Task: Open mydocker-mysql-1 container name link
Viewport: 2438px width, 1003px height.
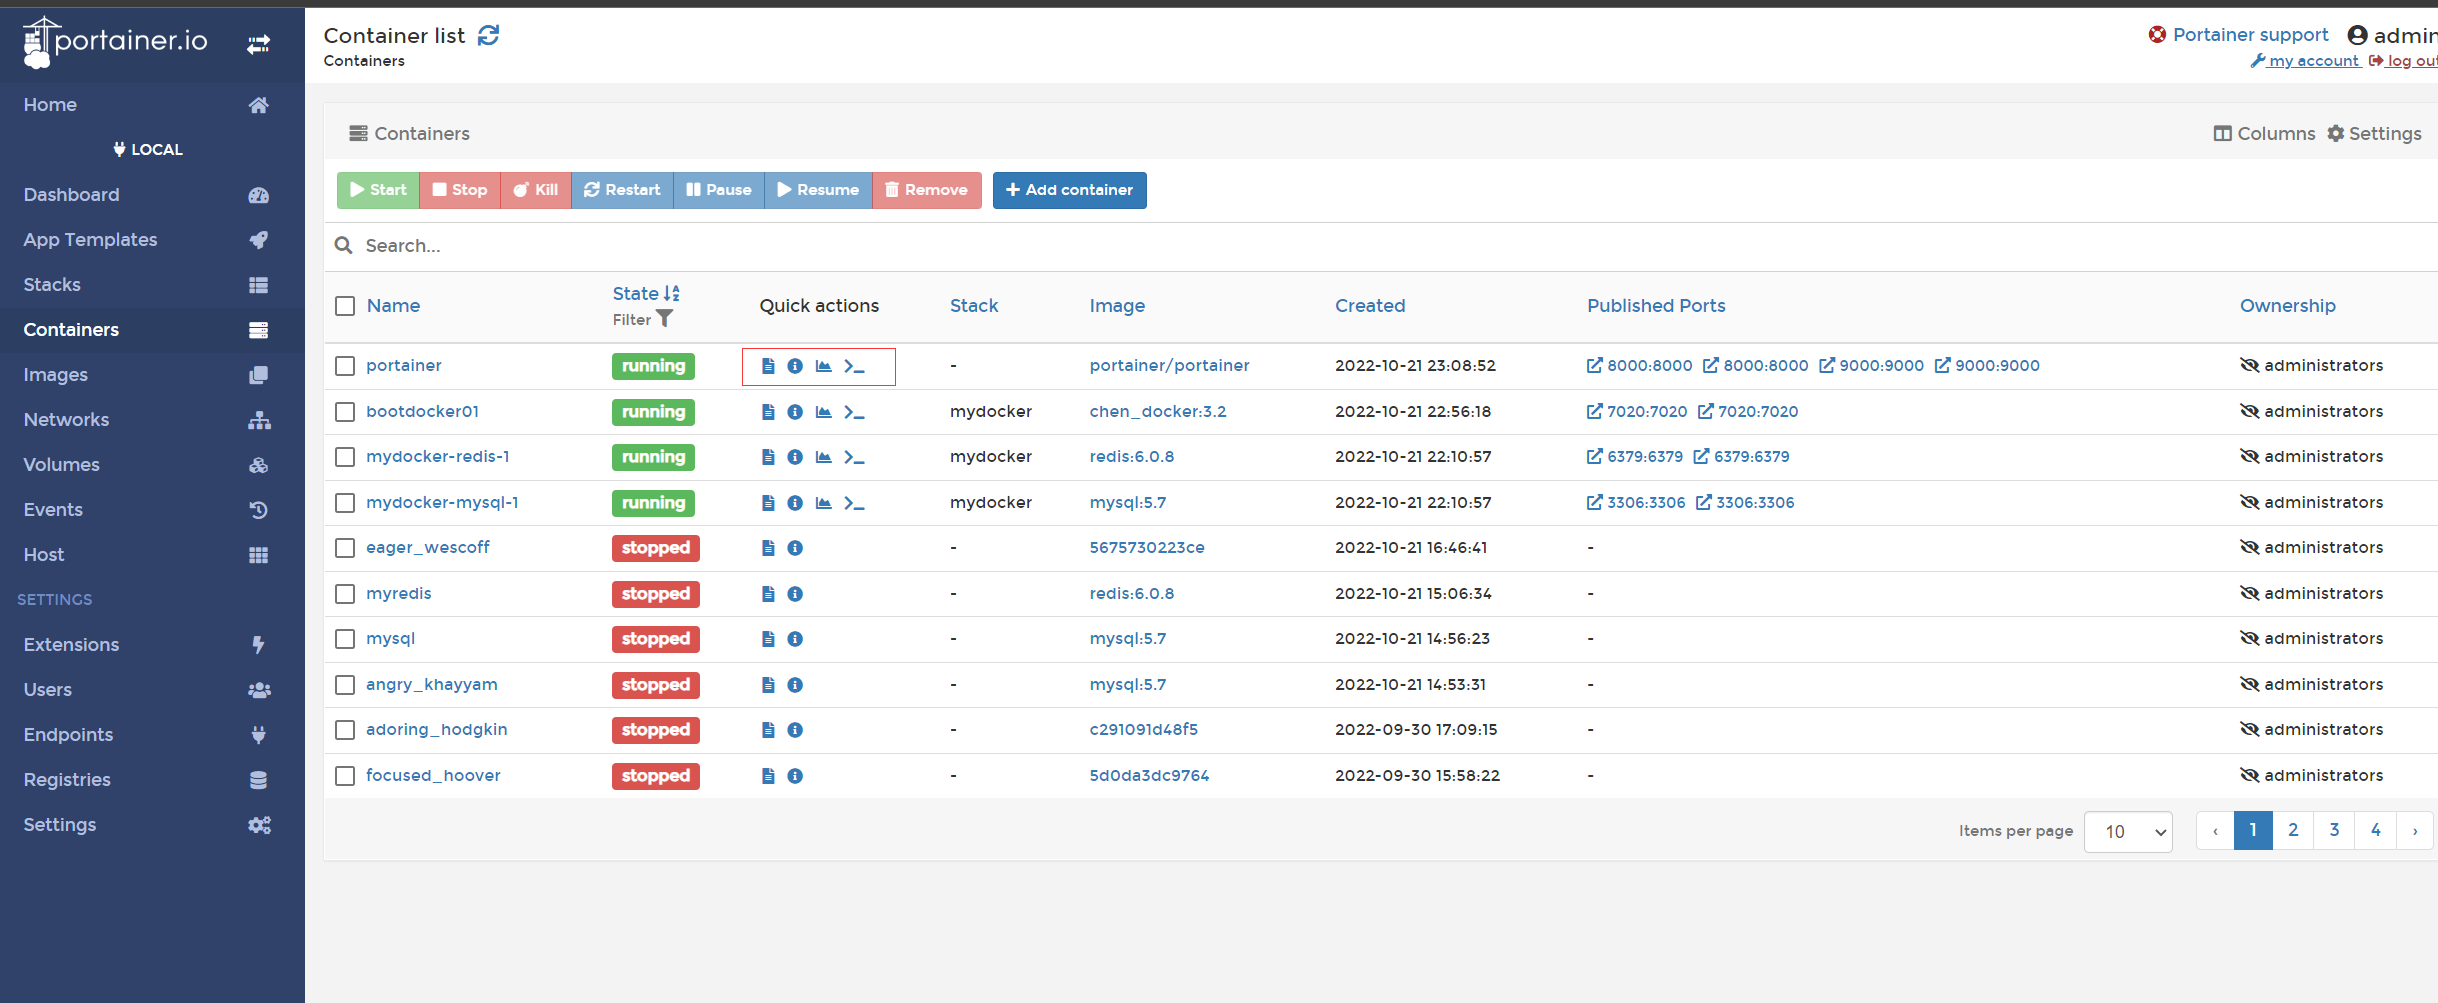Action: click(x=442, y=503)
